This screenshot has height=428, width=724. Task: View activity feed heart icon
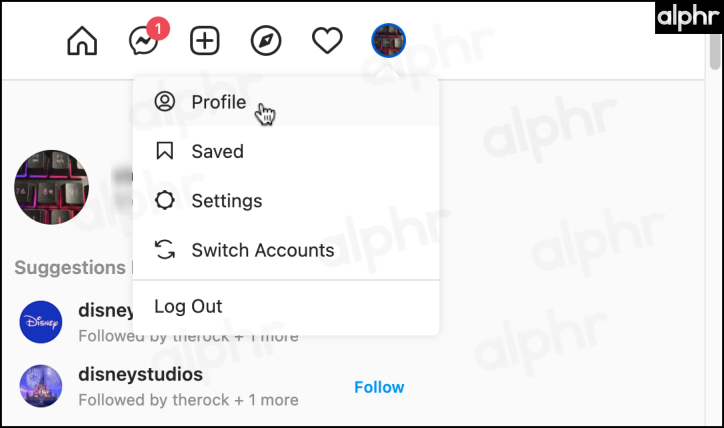(x=327, y=41)
